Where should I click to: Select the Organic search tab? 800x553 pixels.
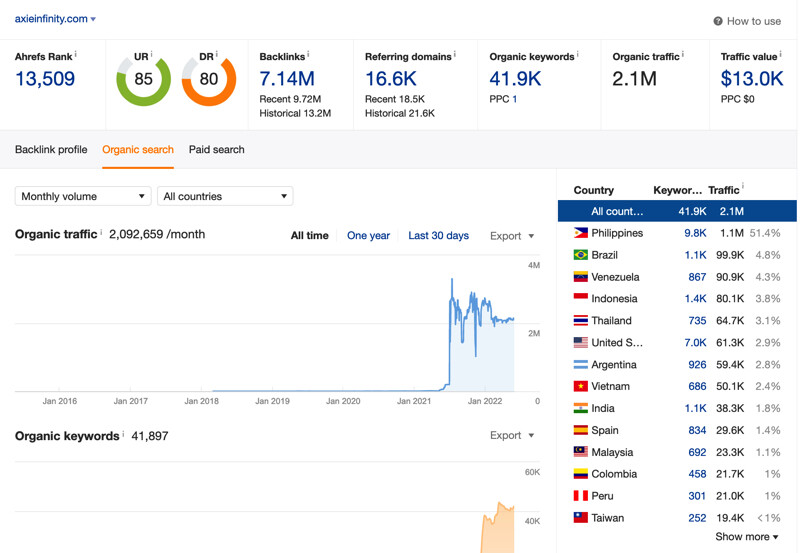click(x=138, y=149)
